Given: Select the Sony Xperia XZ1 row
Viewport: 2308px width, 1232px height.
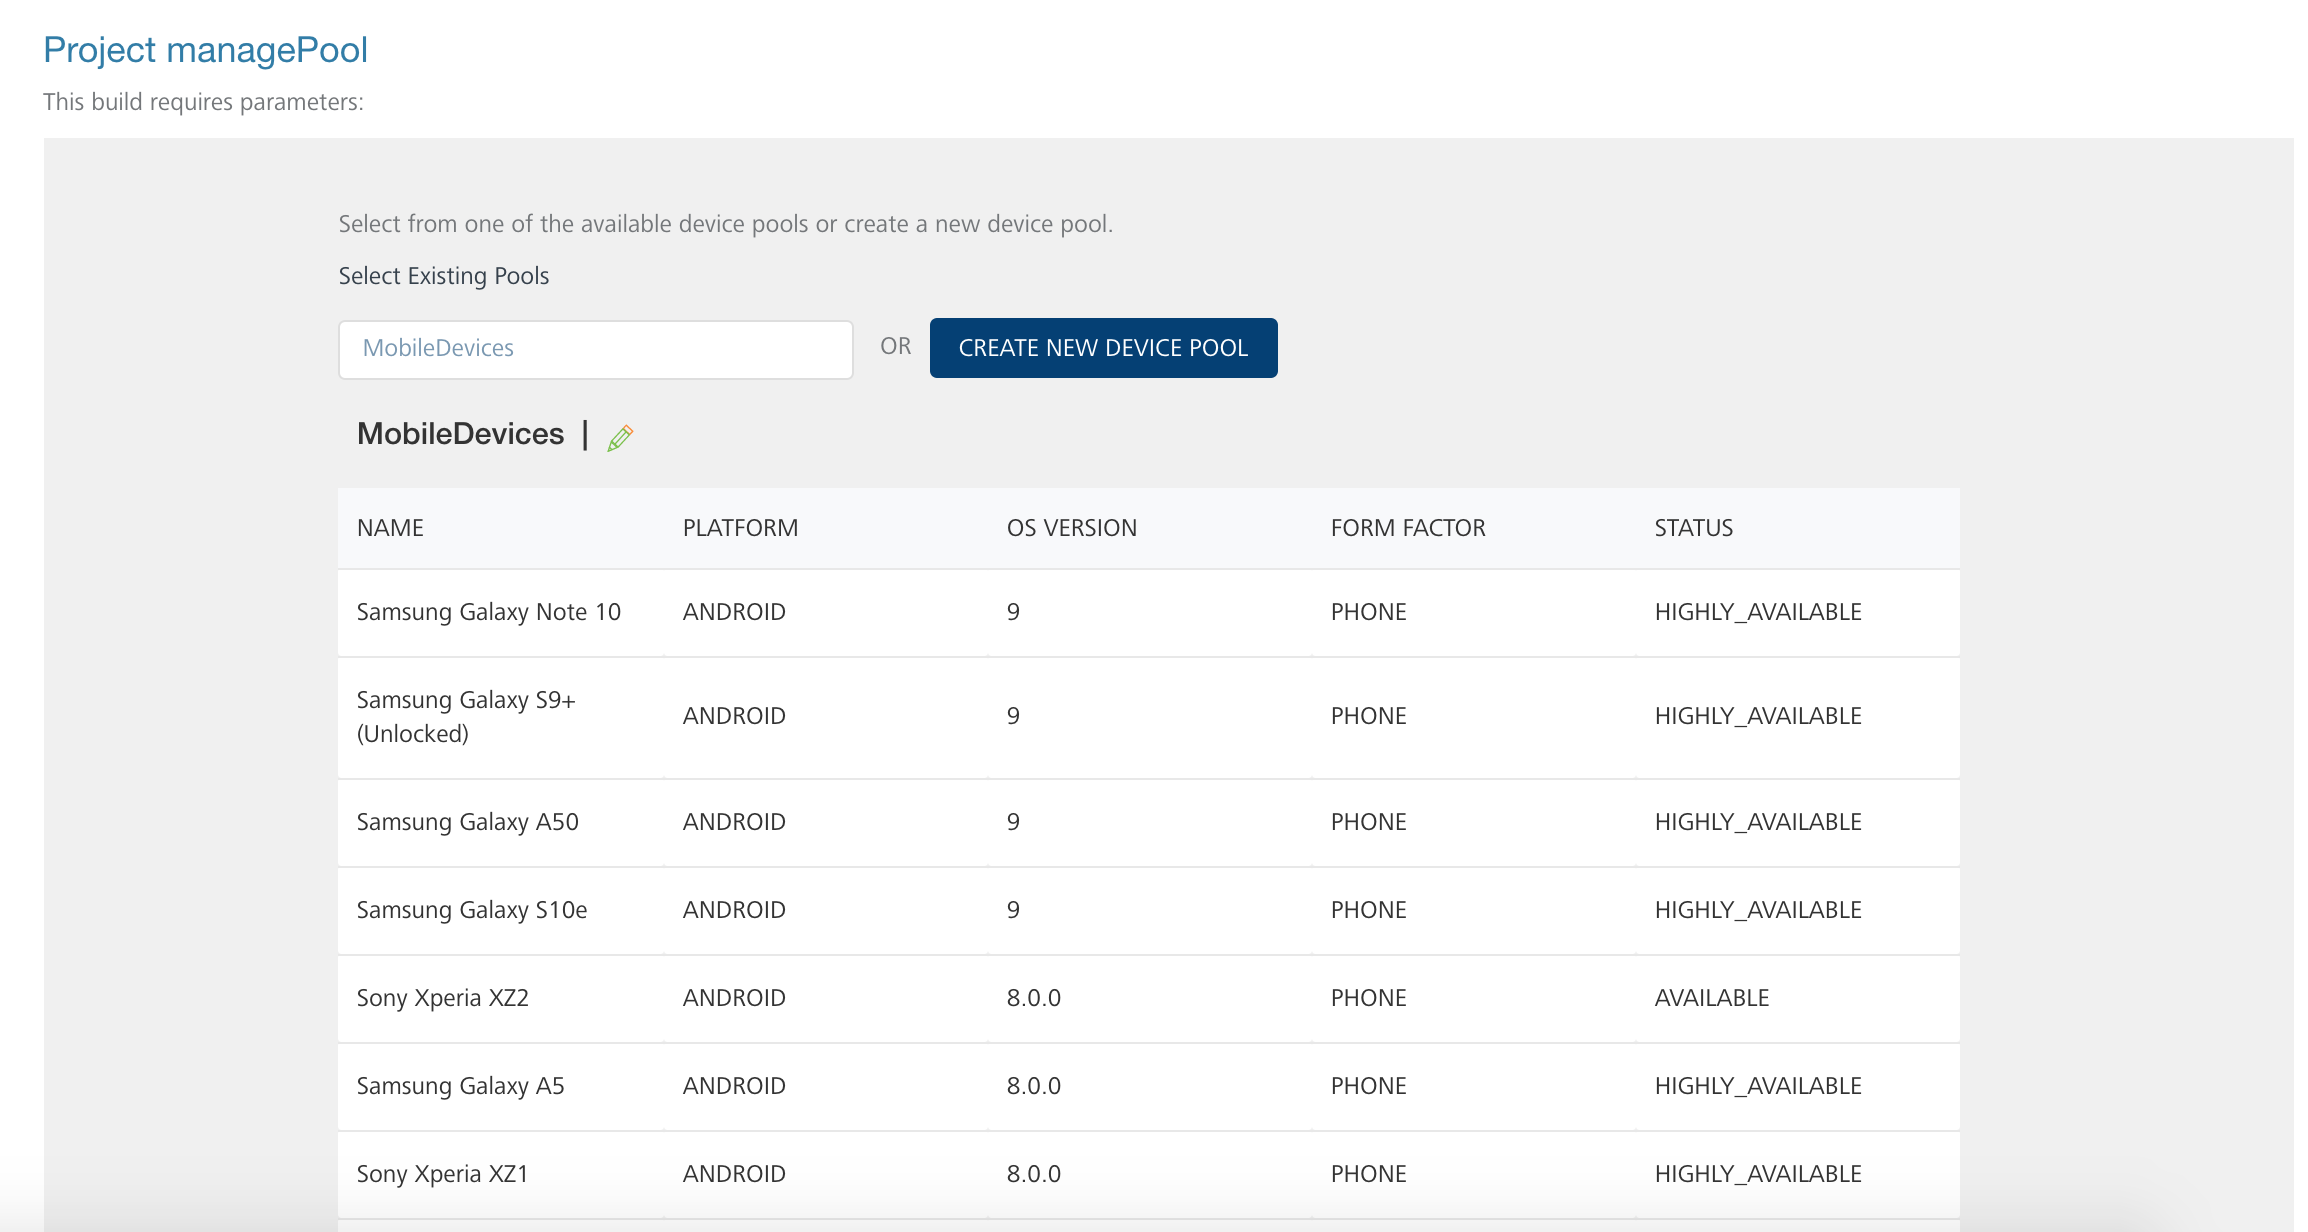Looking at the screenshot, I should 442,1174.
